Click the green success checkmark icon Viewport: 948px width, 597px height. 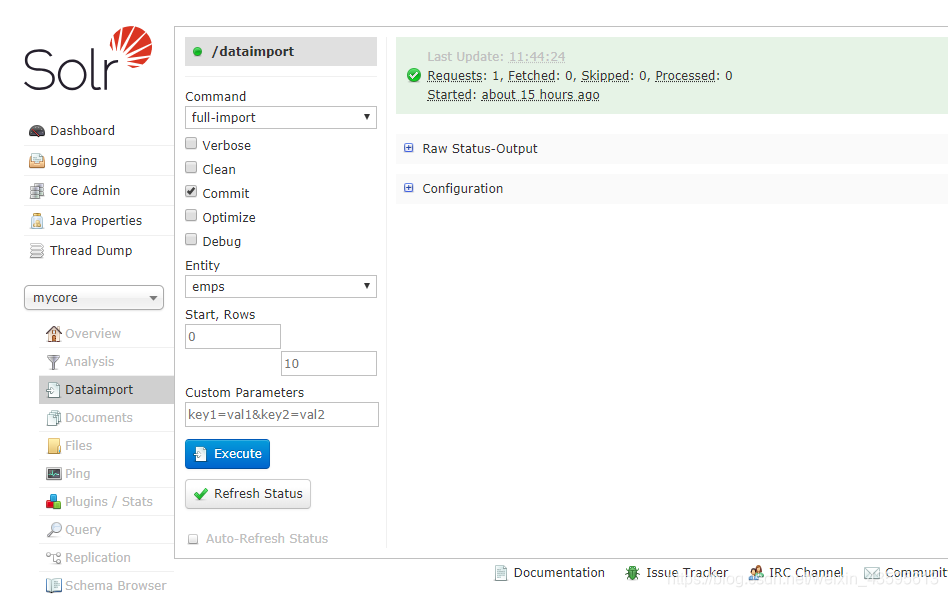[x=414, y=76]
